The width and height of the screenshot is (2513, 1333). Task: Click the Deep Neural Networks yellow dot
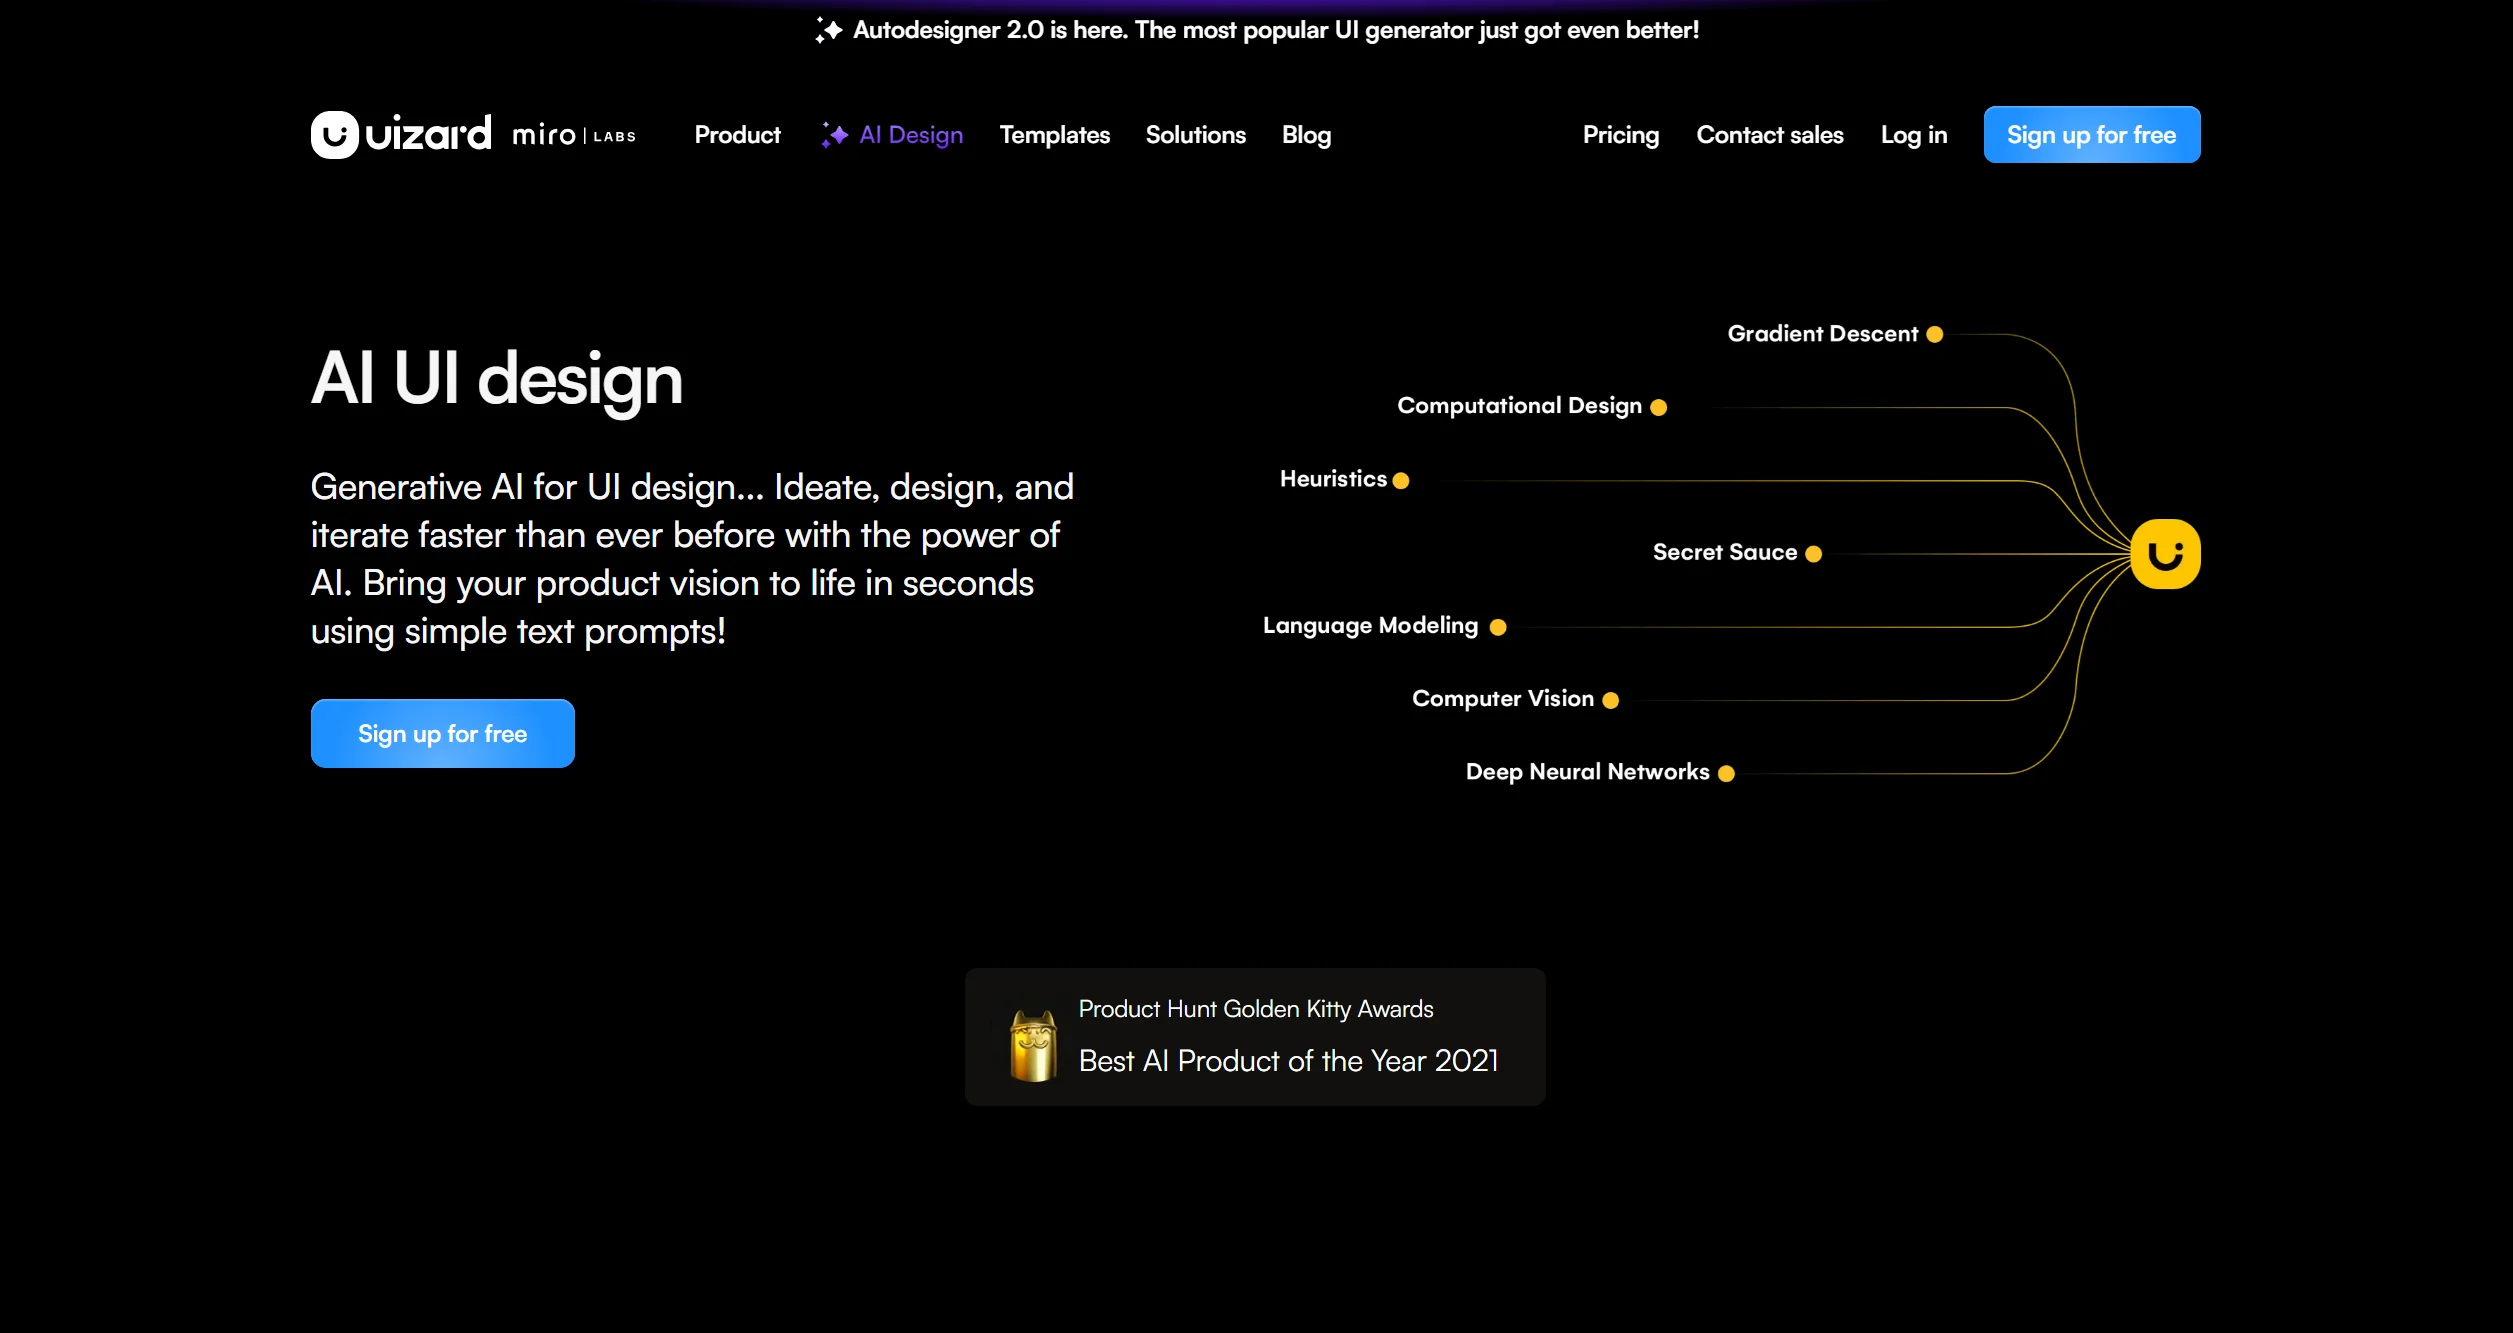[x=1726, y=773]
